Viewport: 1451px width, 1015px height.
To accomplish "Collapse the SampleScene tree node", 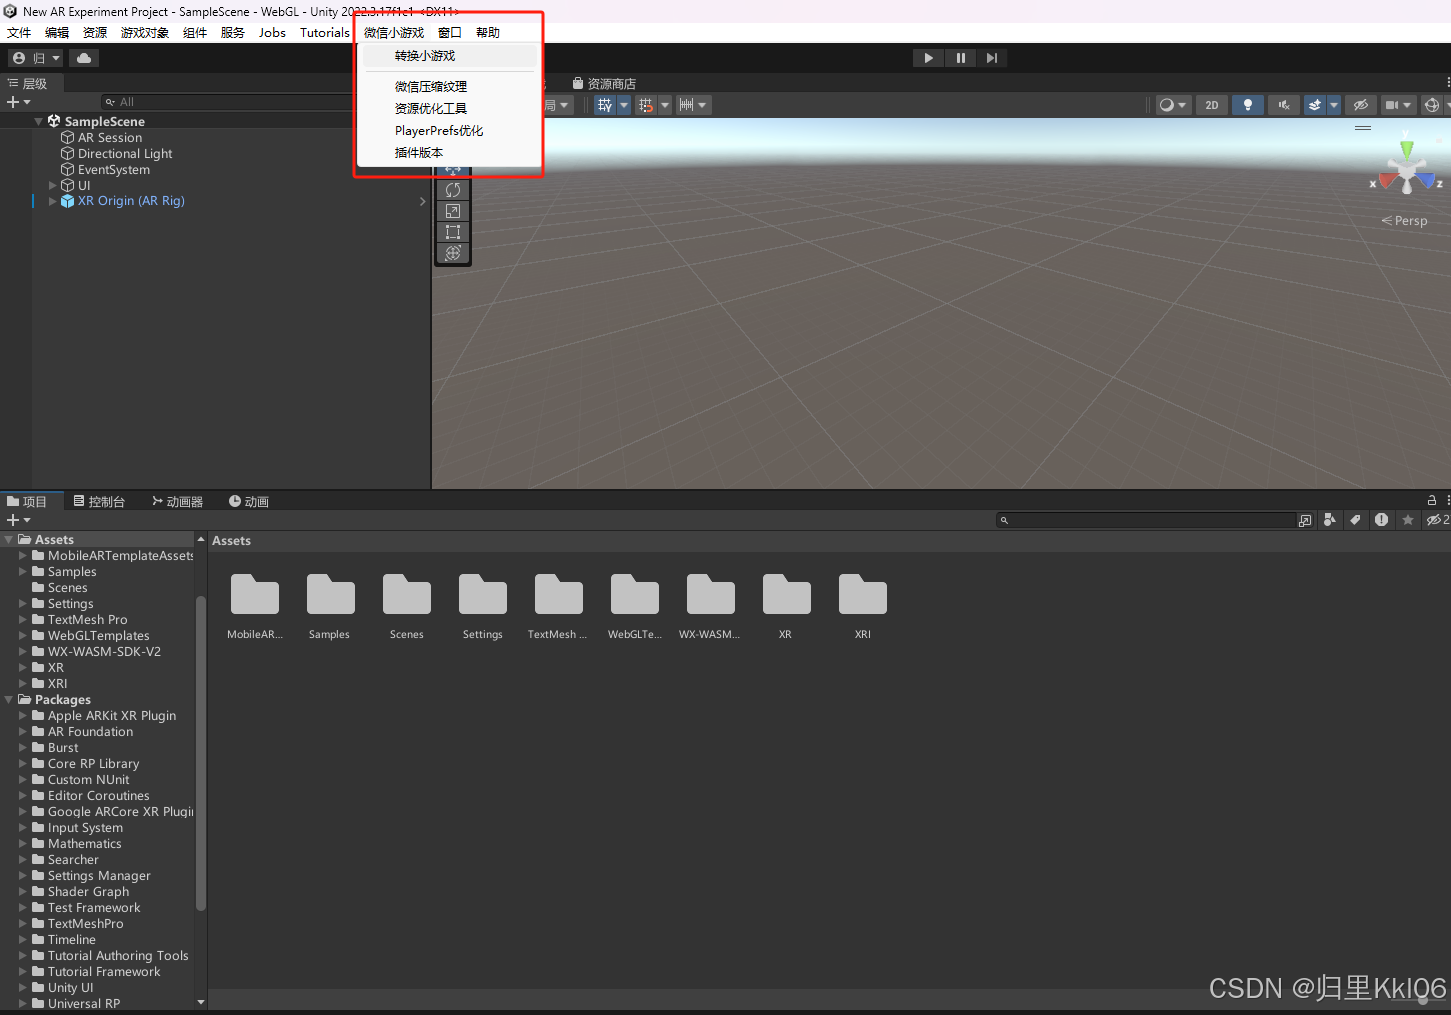I will tap(39, 121).
